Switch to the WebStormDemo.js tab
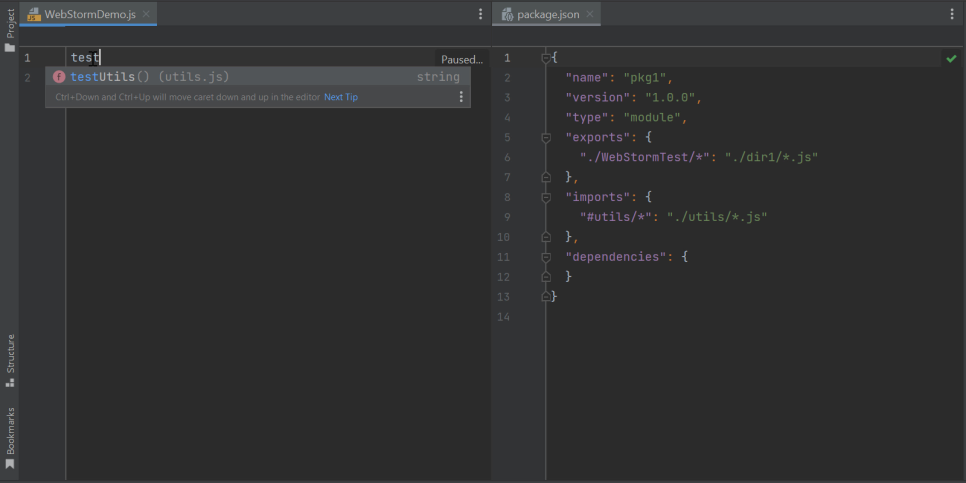Viewport: 966px width, 483px height. (x=89, y=14)
